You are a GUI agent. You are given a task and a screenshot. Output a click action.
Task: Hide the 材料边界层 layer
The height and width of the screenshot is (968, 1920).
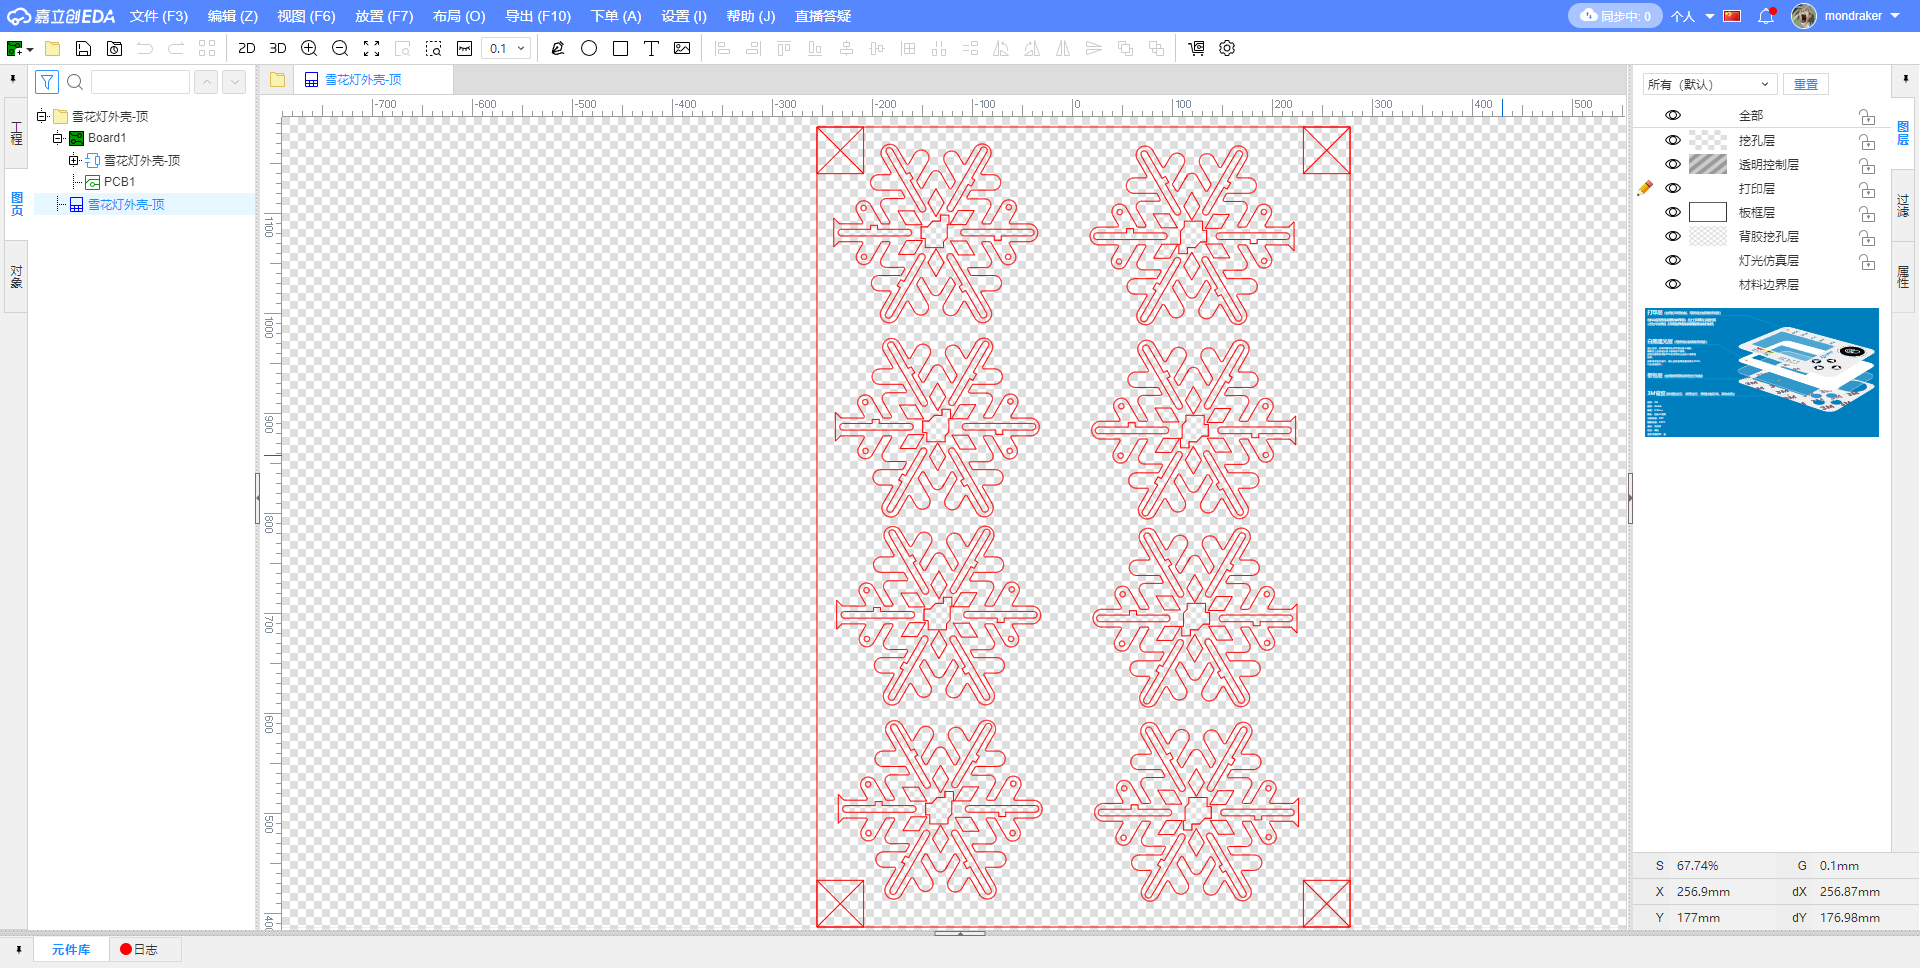pyautogui.click(x=1673, y=284)
